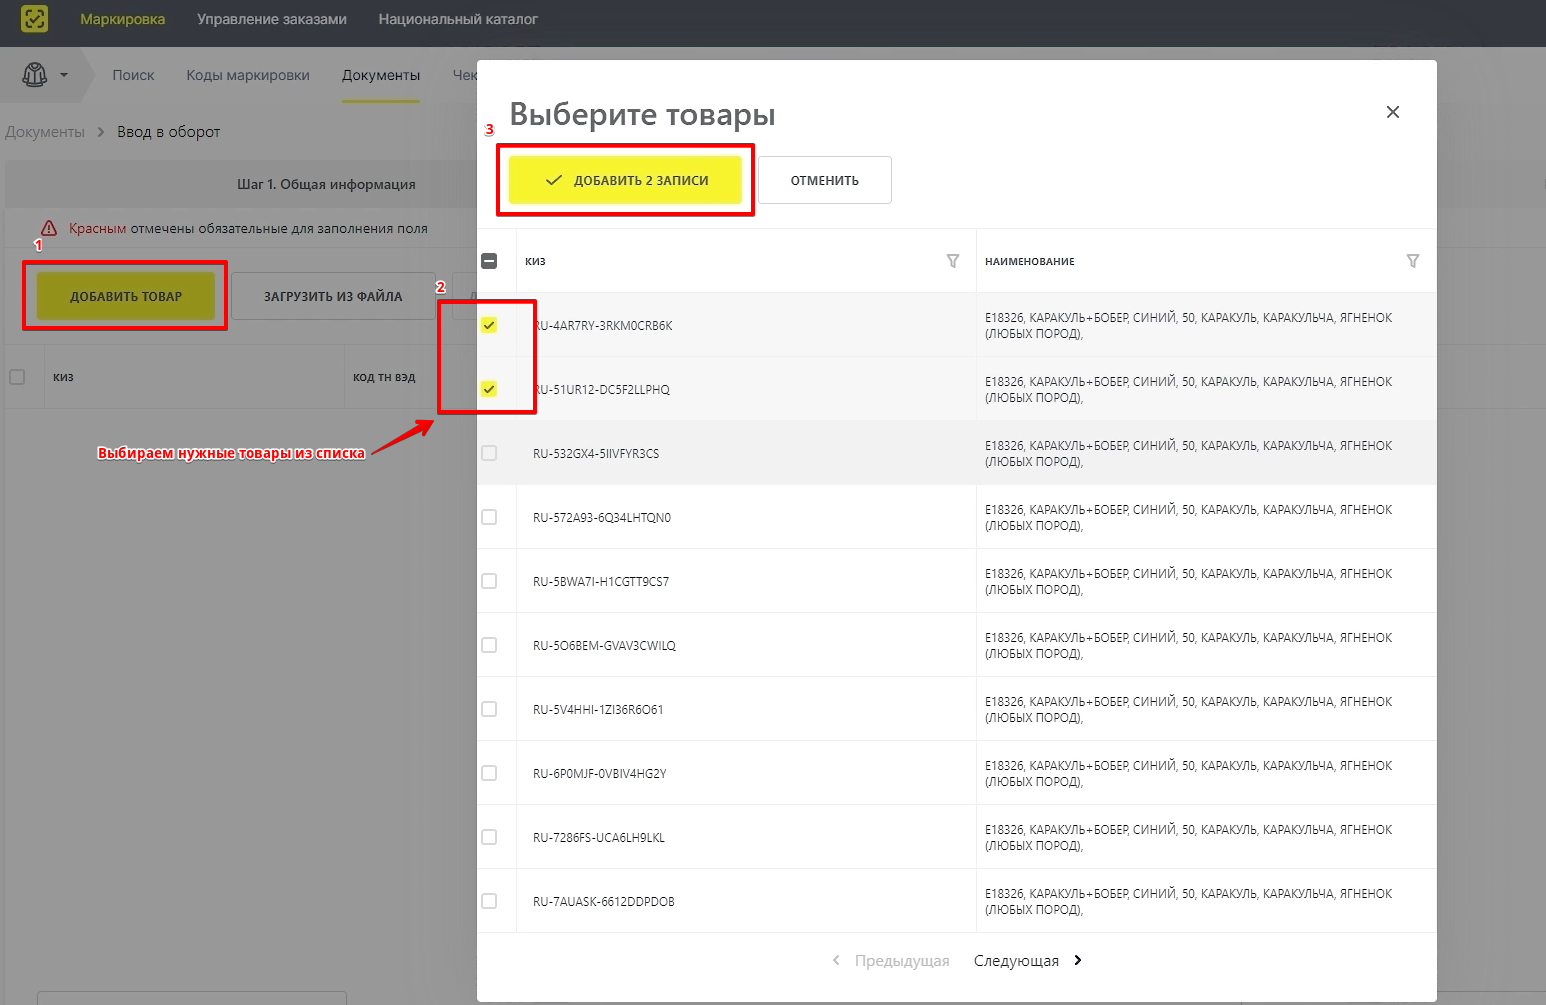The image size is (1546, 1005).
Task: Check row RU-572A93-6Q34LHTQN0
Action: 489,517
